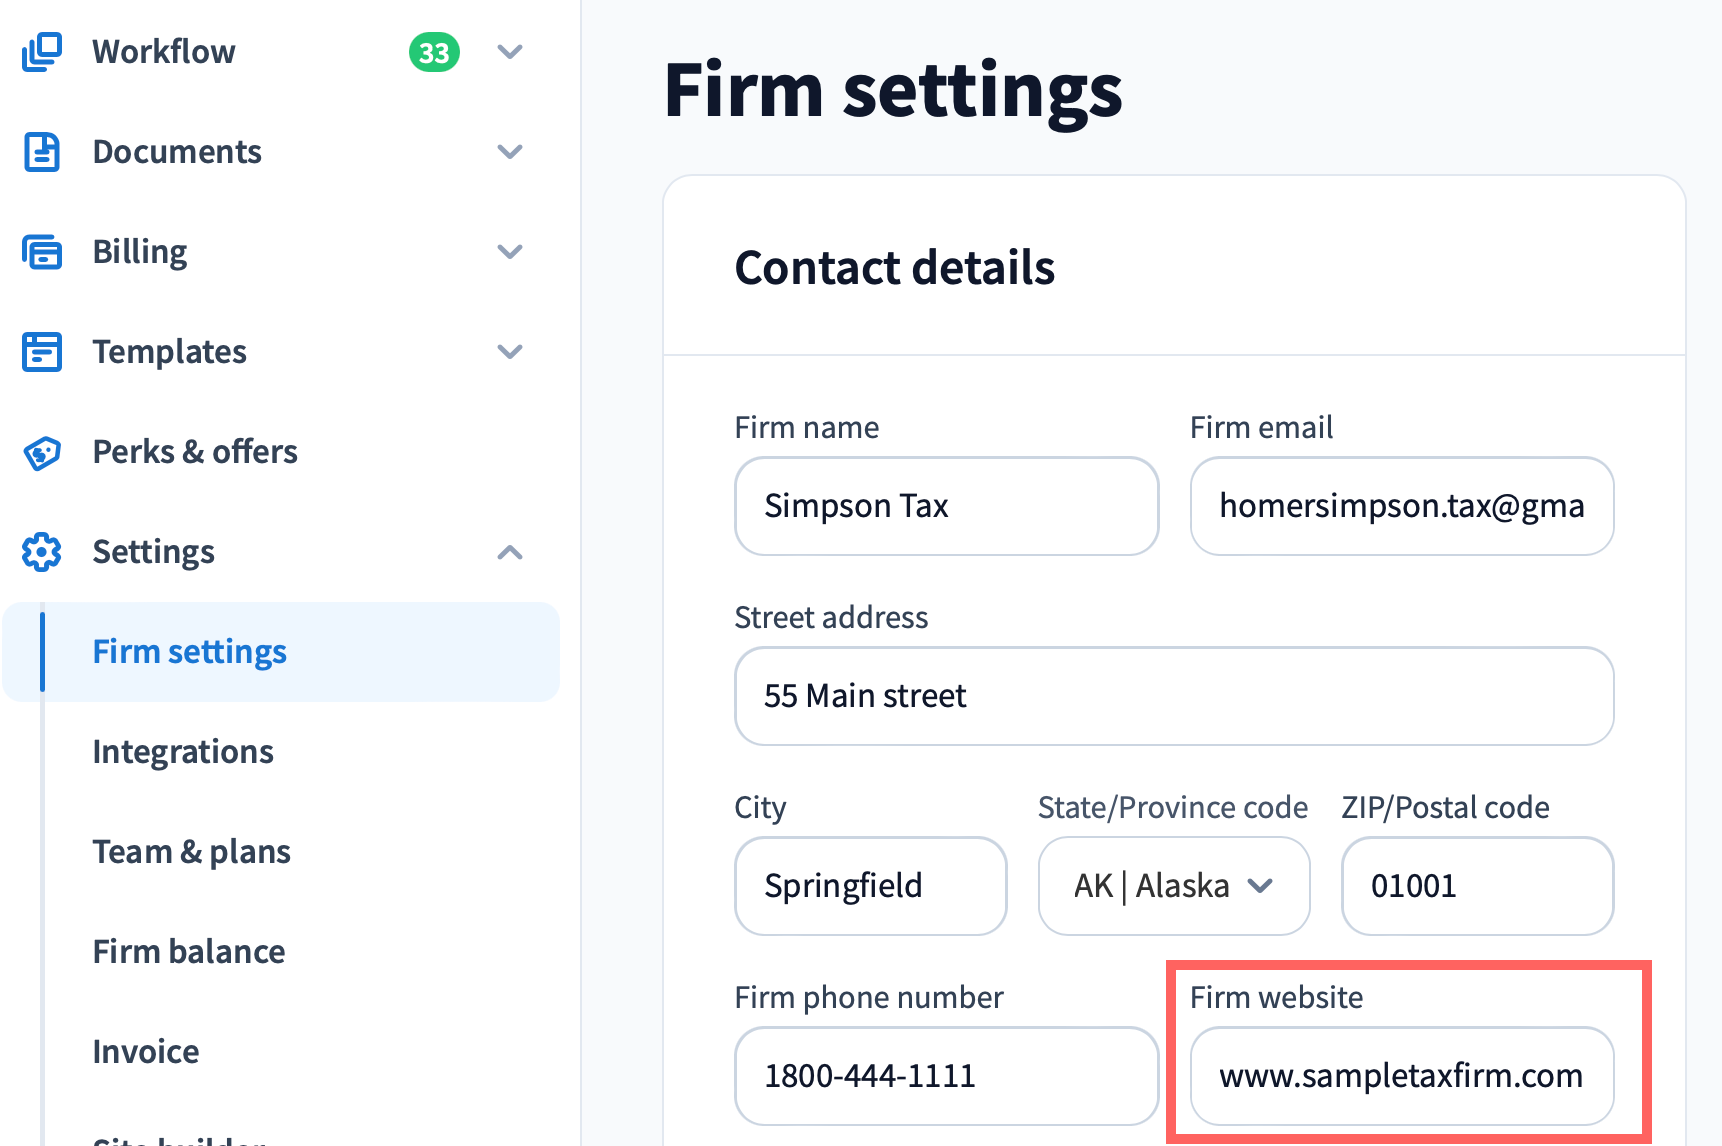Click the Perks & offers tag icon
Image resolution: width=1722 pixels, height=1146 pixels.
[x=42, y=453]
